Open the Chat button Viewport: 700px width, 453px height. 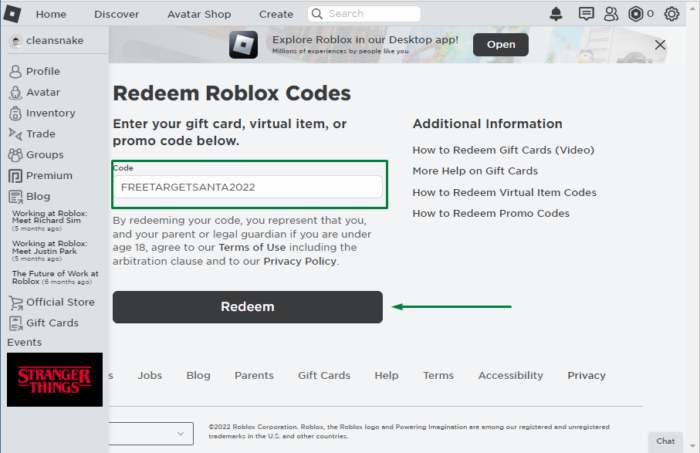pos(665,441)
